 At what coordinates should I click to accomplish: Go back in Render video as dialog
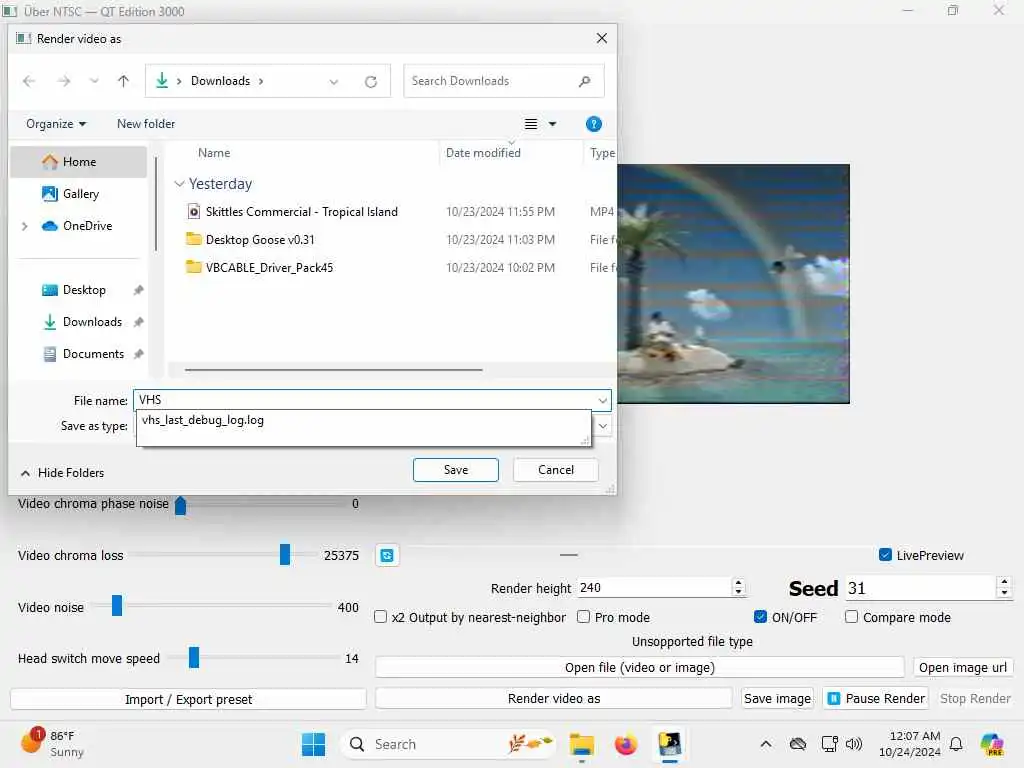pos(29,81)
